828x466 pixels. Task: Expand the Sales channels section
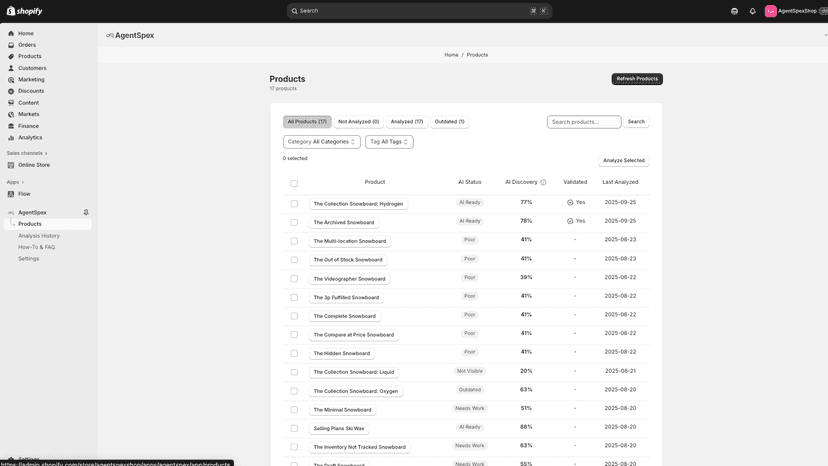(27, 153)
